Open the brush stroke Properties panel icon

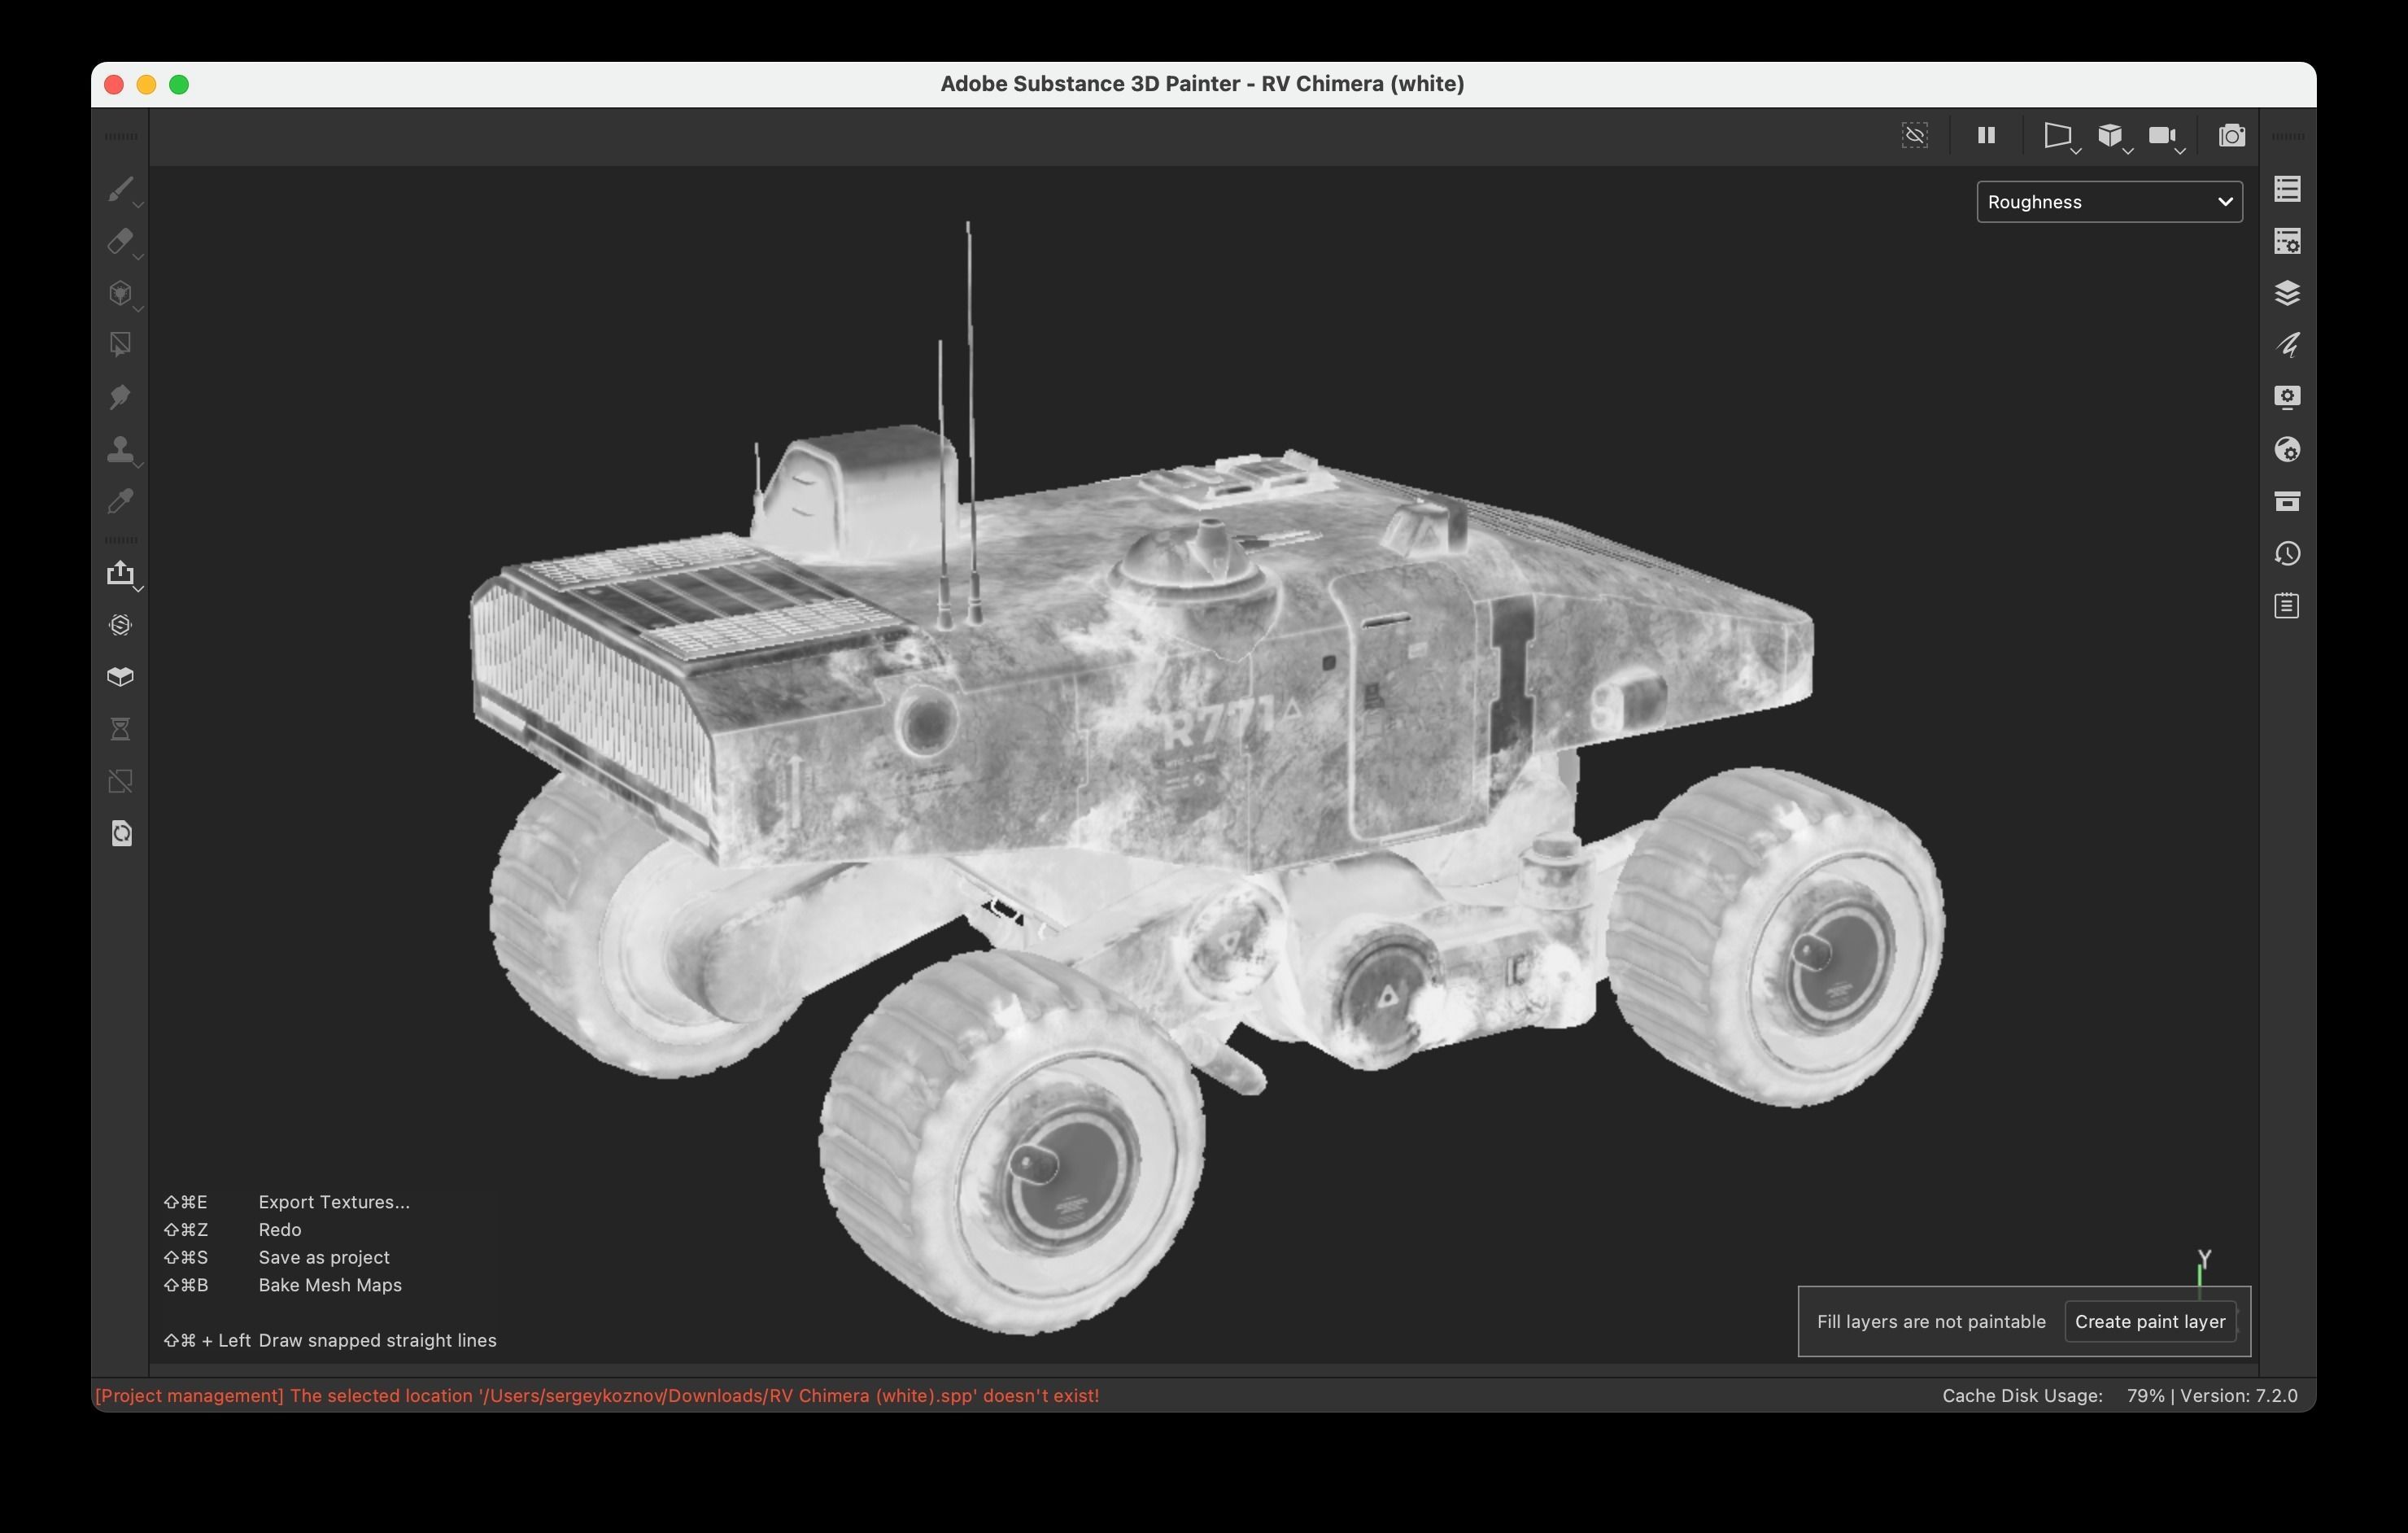tap(2287, 345)
